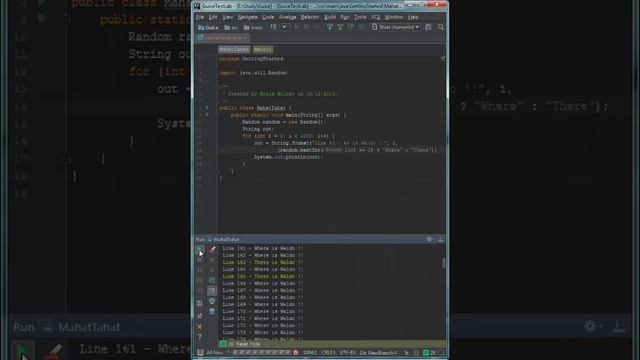Pause the Run panel output
Image resolution: width=640 pixels, height=360 pixels.
200,270
